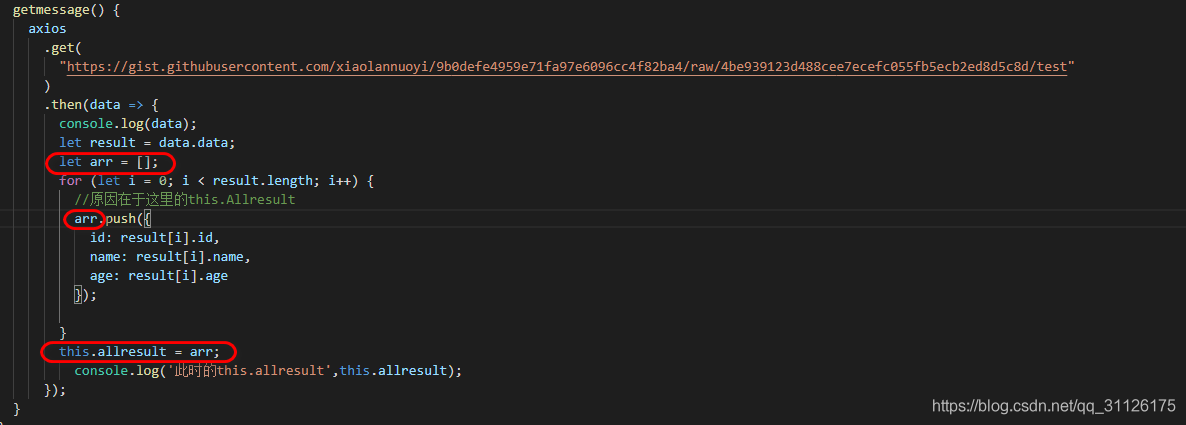Click the push method call
1186x425 pixels.
(x=122, y=219)
